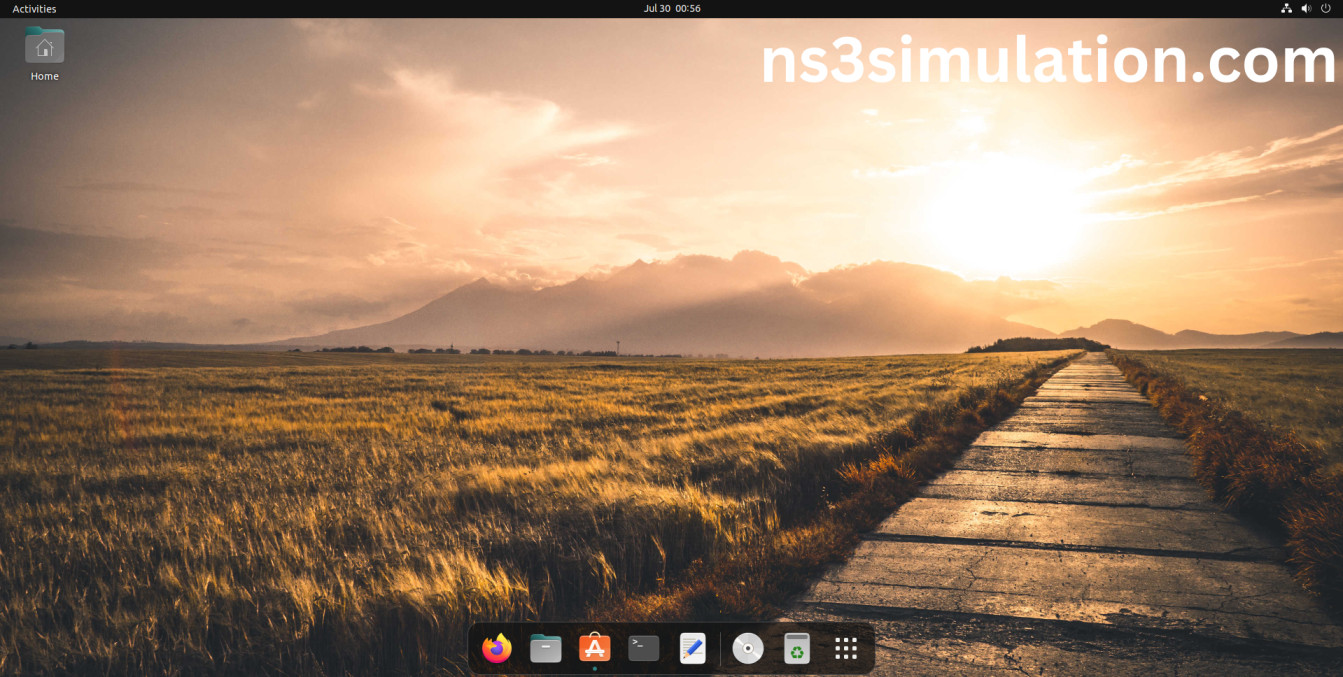Click the volume speaker icon
1343x677 pixels.
coord(1306,9)
